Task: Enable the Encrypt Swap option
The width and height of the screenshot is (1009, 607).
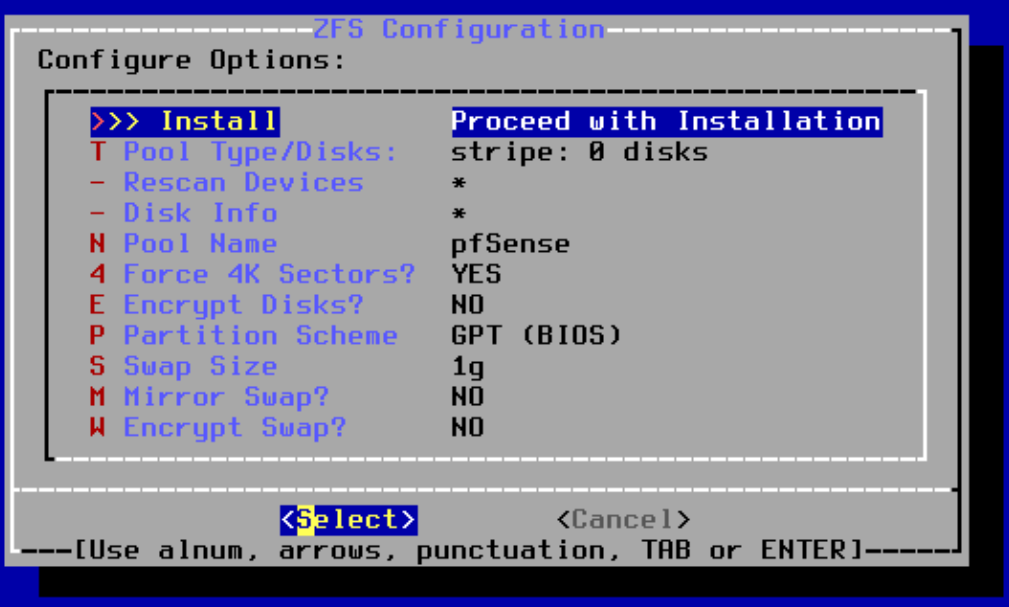Action: [234, 428]
